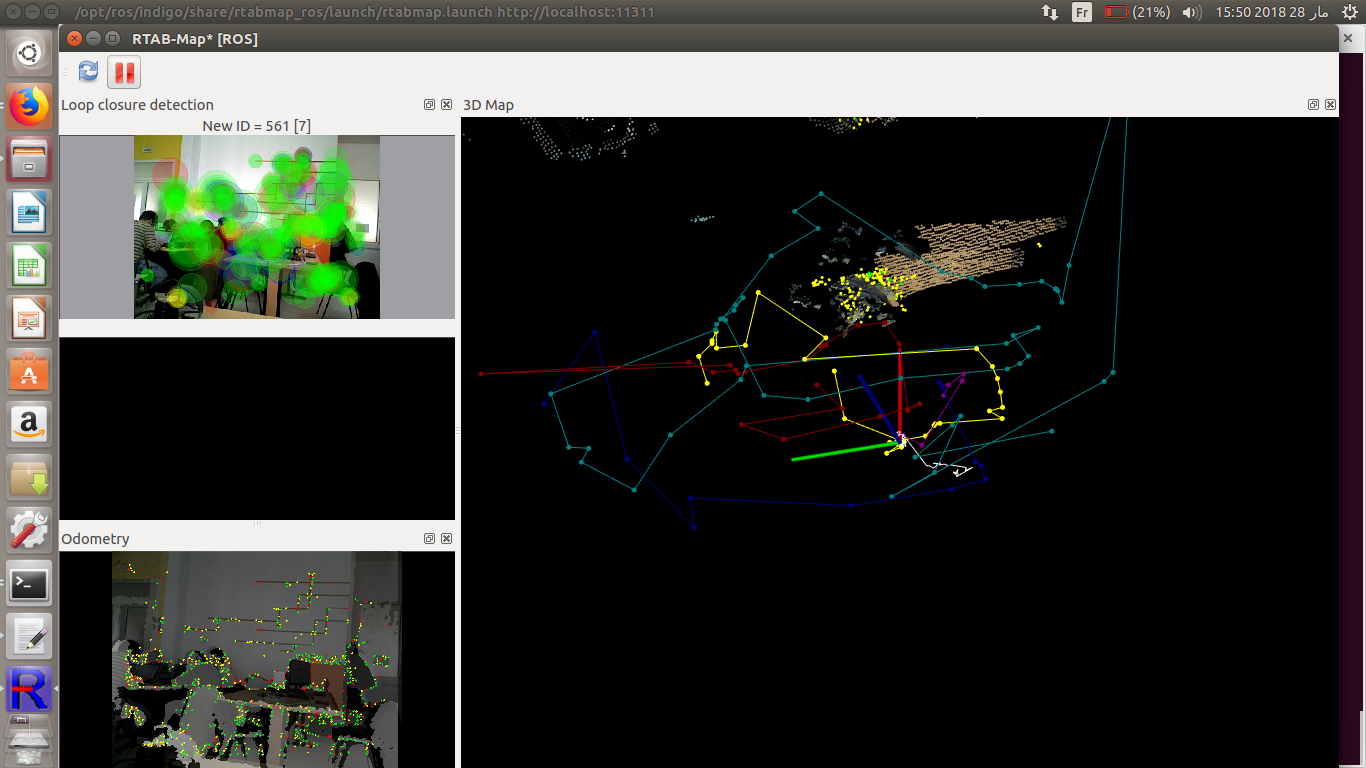Image resolution: width=1366 pixels, height=768 pixels.
Task: Click the Odometry feature view image
Action: pyautogui.click(x=257, y=660)
